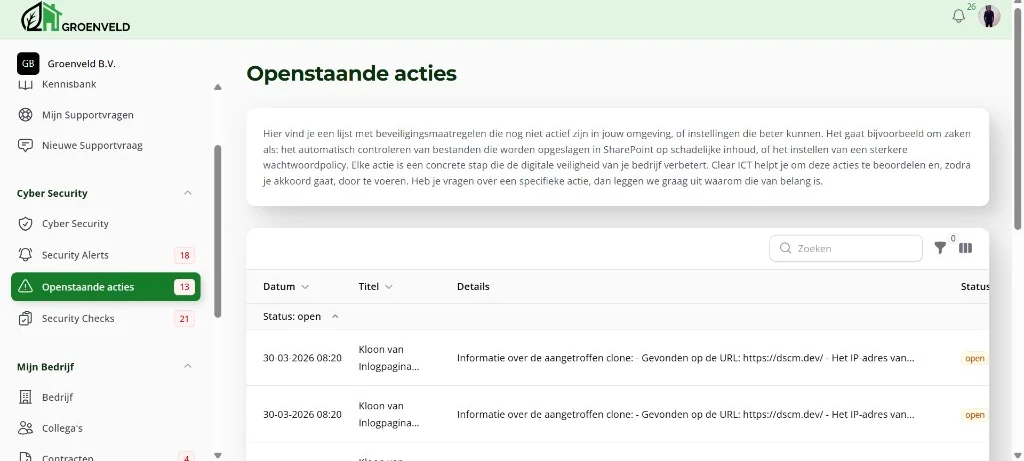1024x461 pixels.
Task: Click the Openstaande acties page heading
Action: (351, 74)
